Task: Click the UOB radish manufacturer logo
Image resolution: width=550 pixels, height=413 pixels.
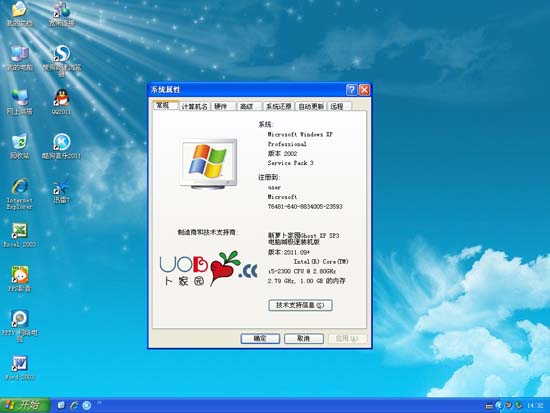Action: pyautogui.click(x=208, y=268)
